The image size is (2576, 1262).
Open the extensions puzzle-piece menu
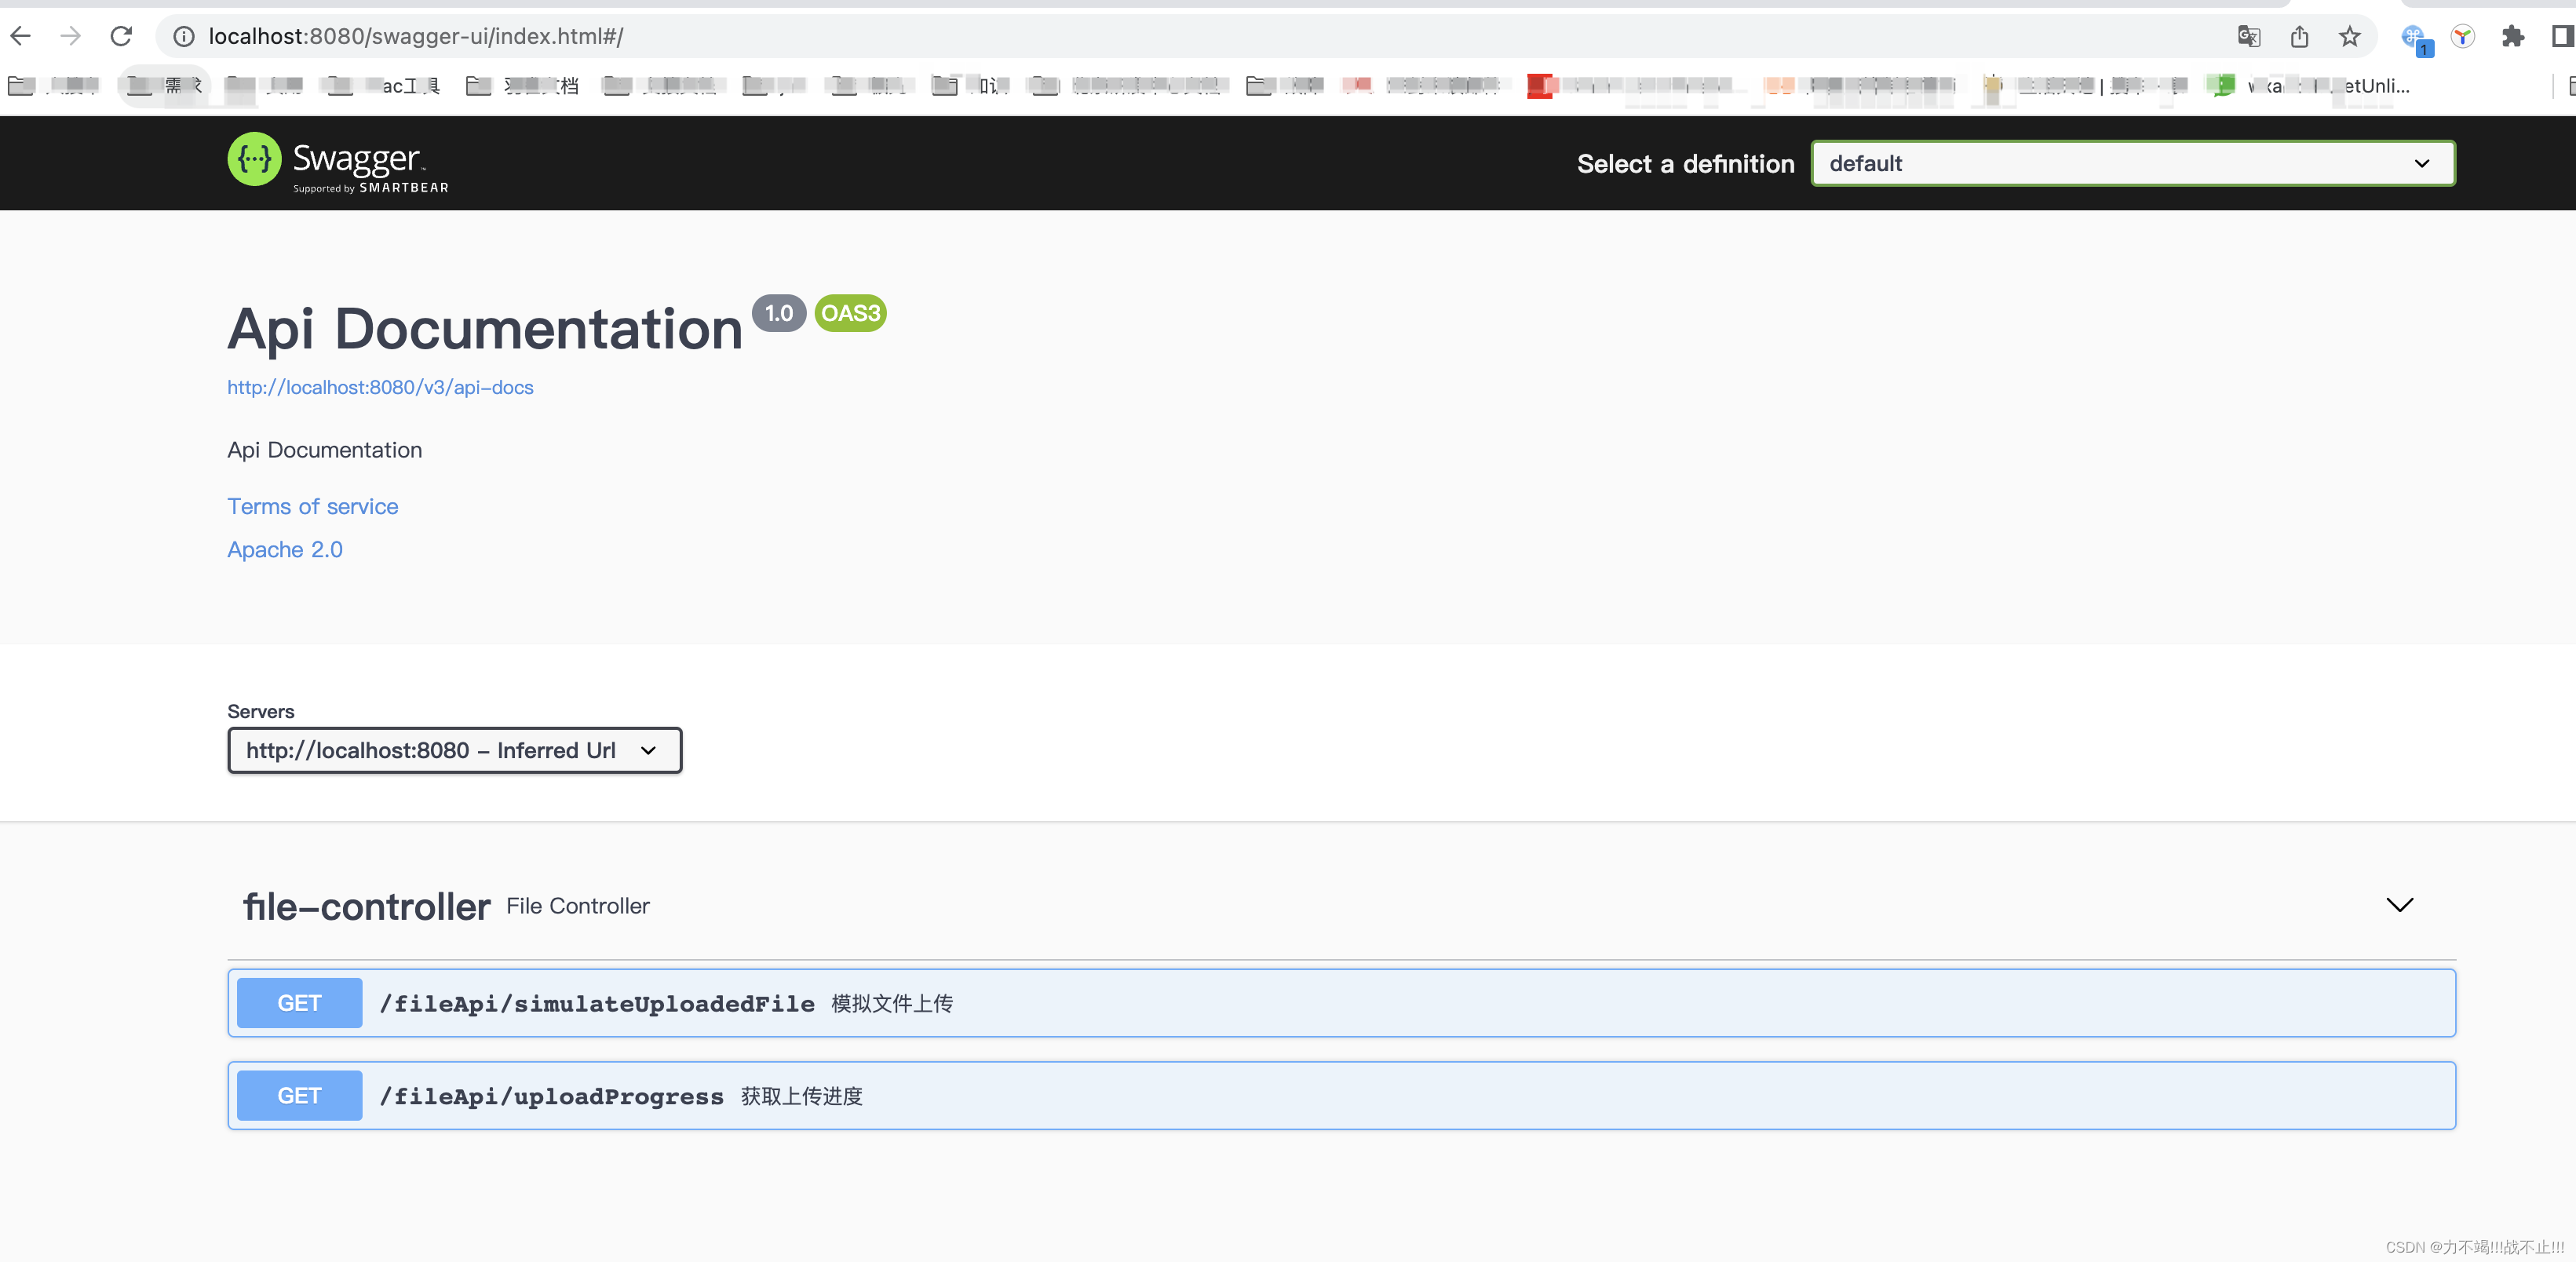(2514, 36)
